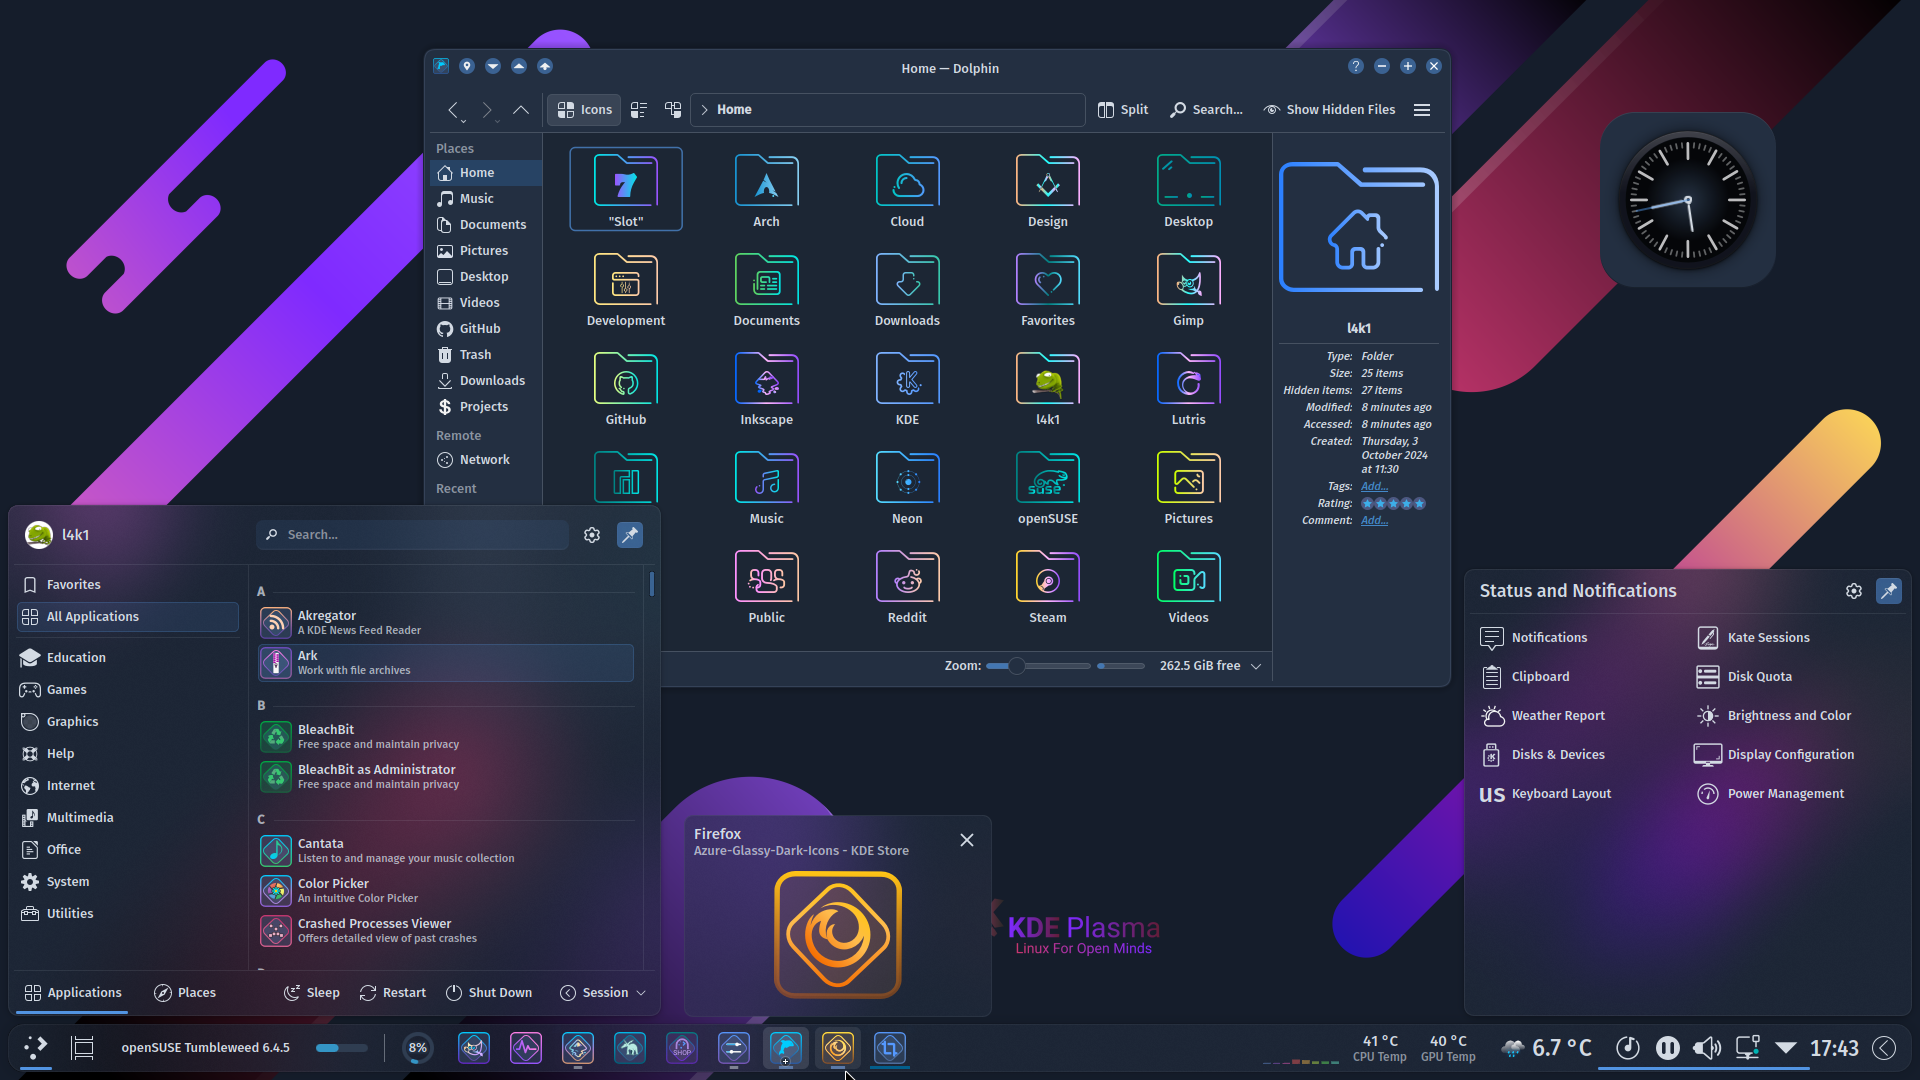1920x1080 pixels.
Task: Select the Multimedia category in launcher
Action: [x=128, y=818]
